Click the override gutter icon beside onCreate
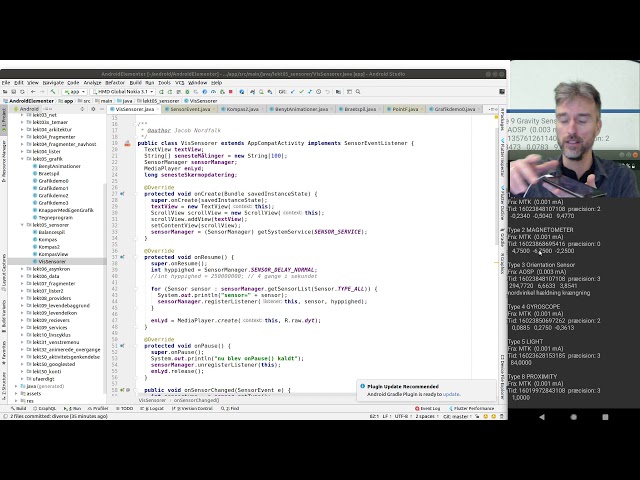Image resolution: width=640 pixels, height=480 pixels. coord(122,194)
